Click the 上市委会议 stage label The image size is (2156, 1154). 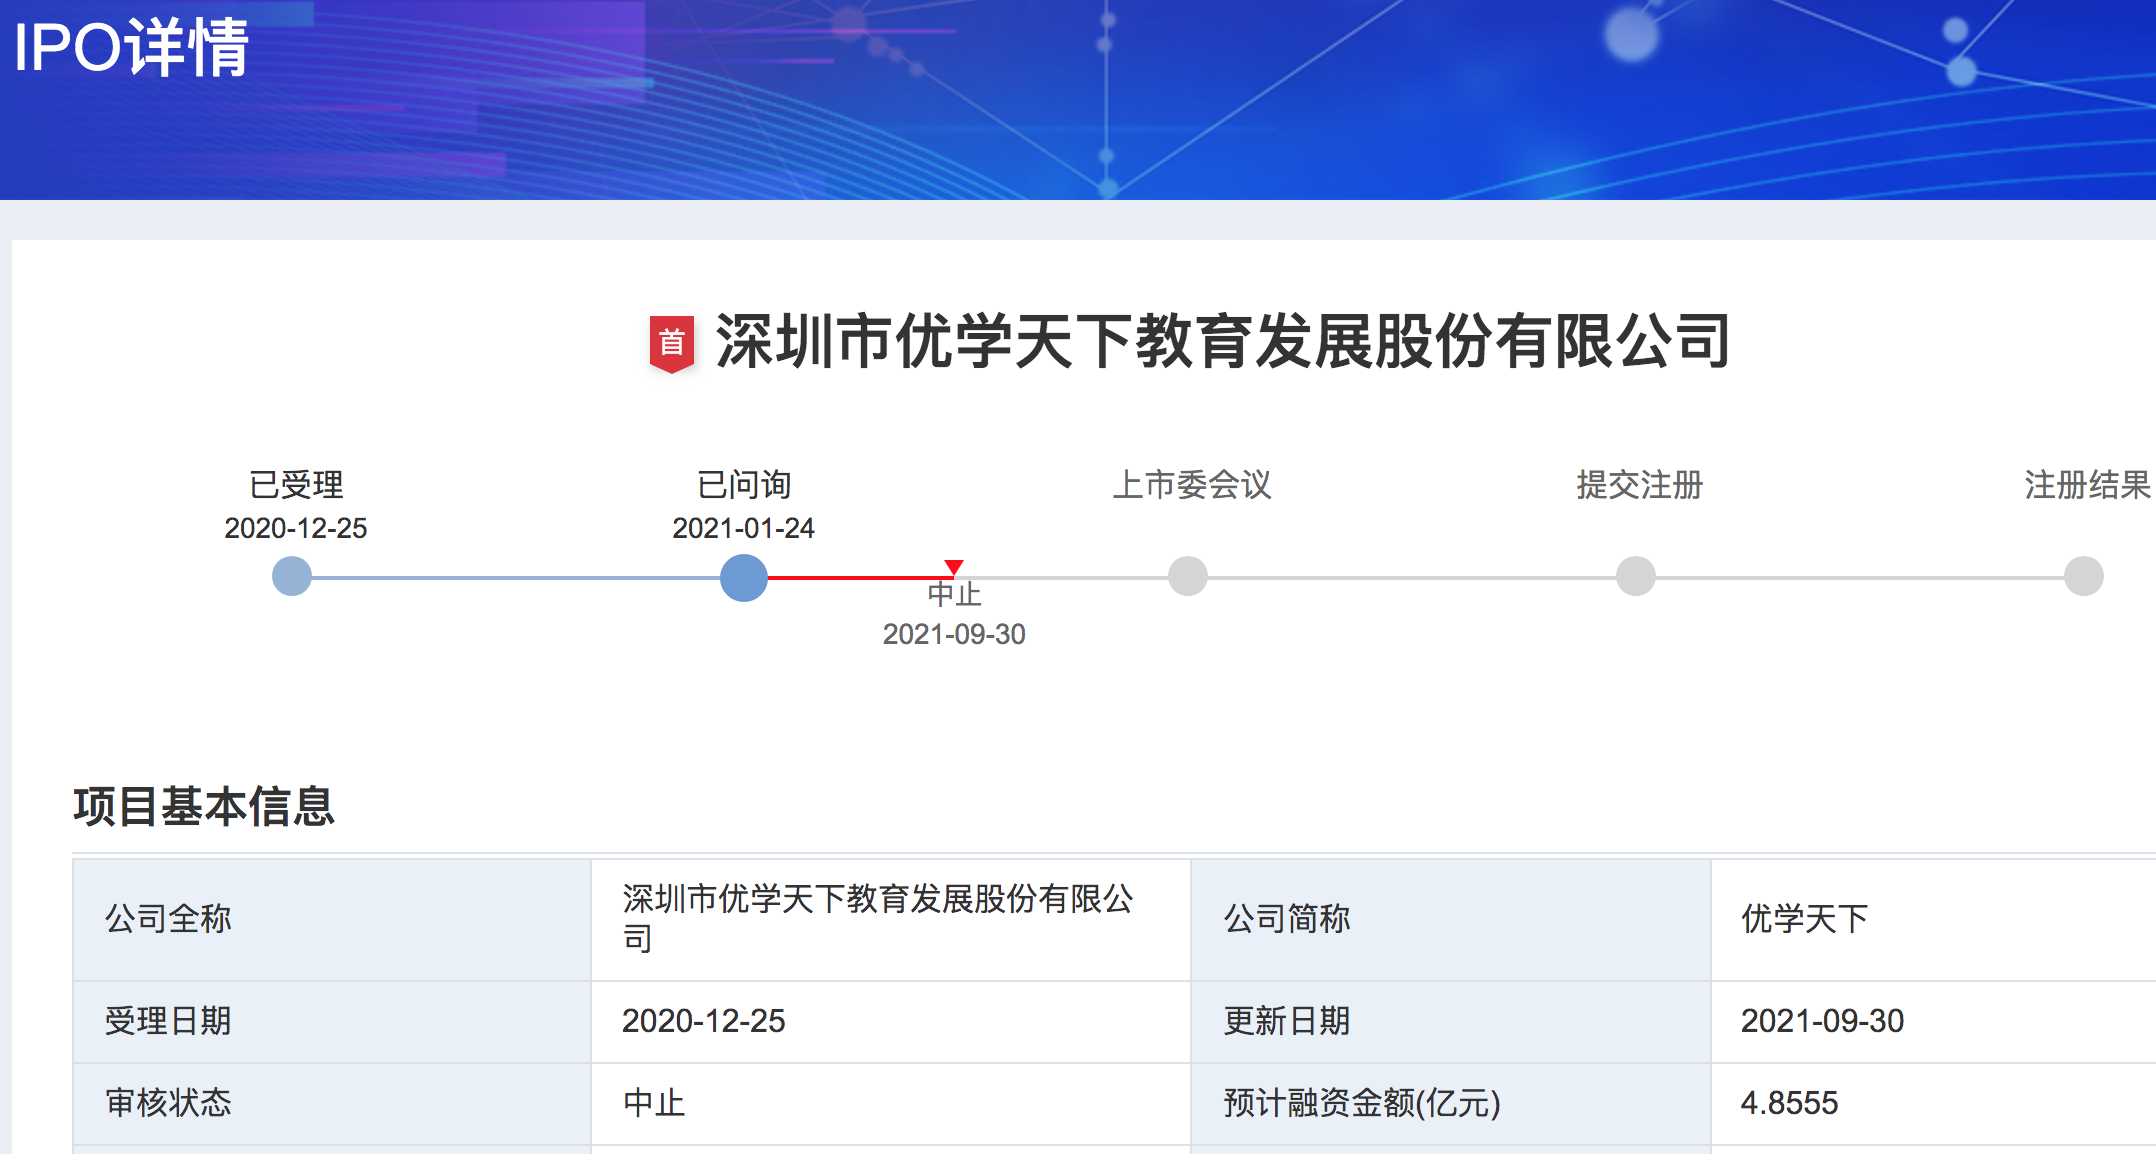point(1192,485)
